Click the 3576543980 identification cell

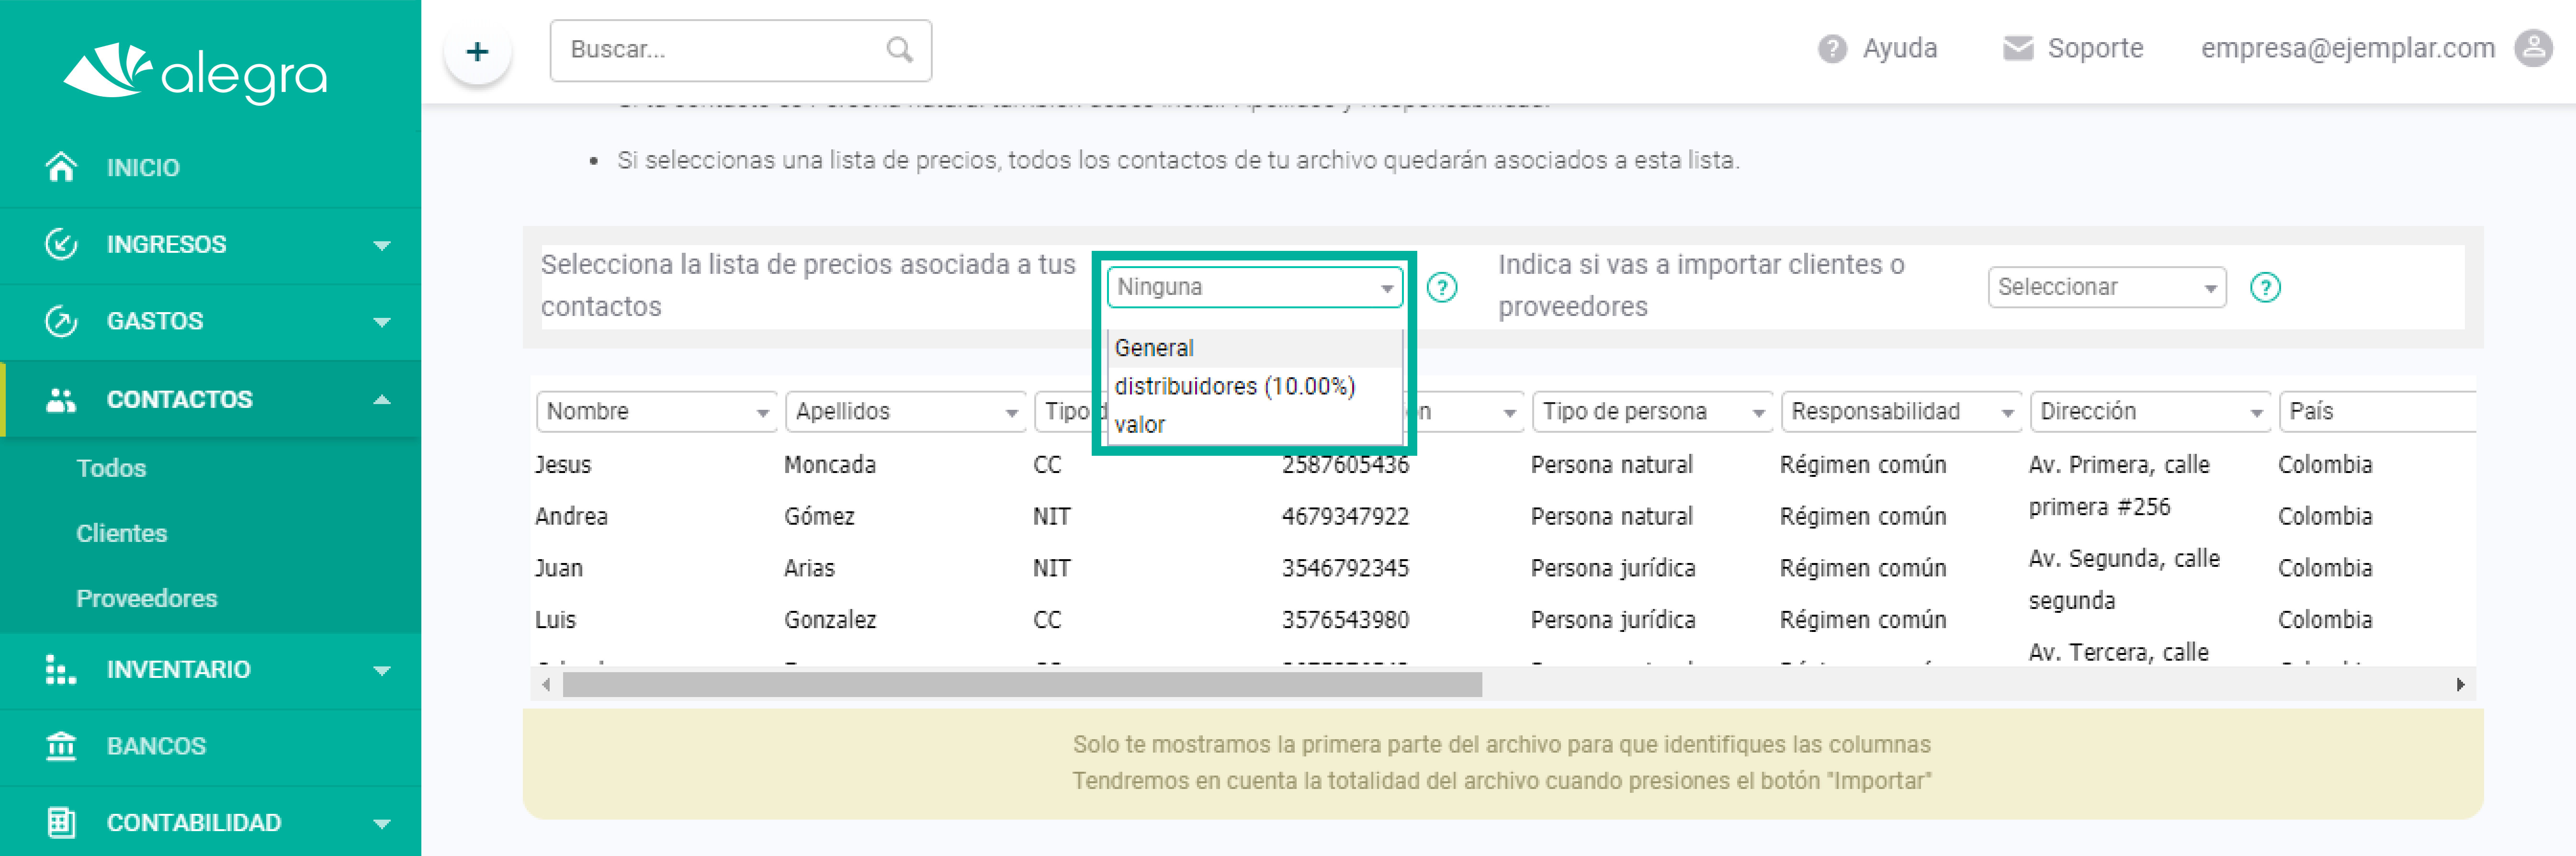(1345, 620)
